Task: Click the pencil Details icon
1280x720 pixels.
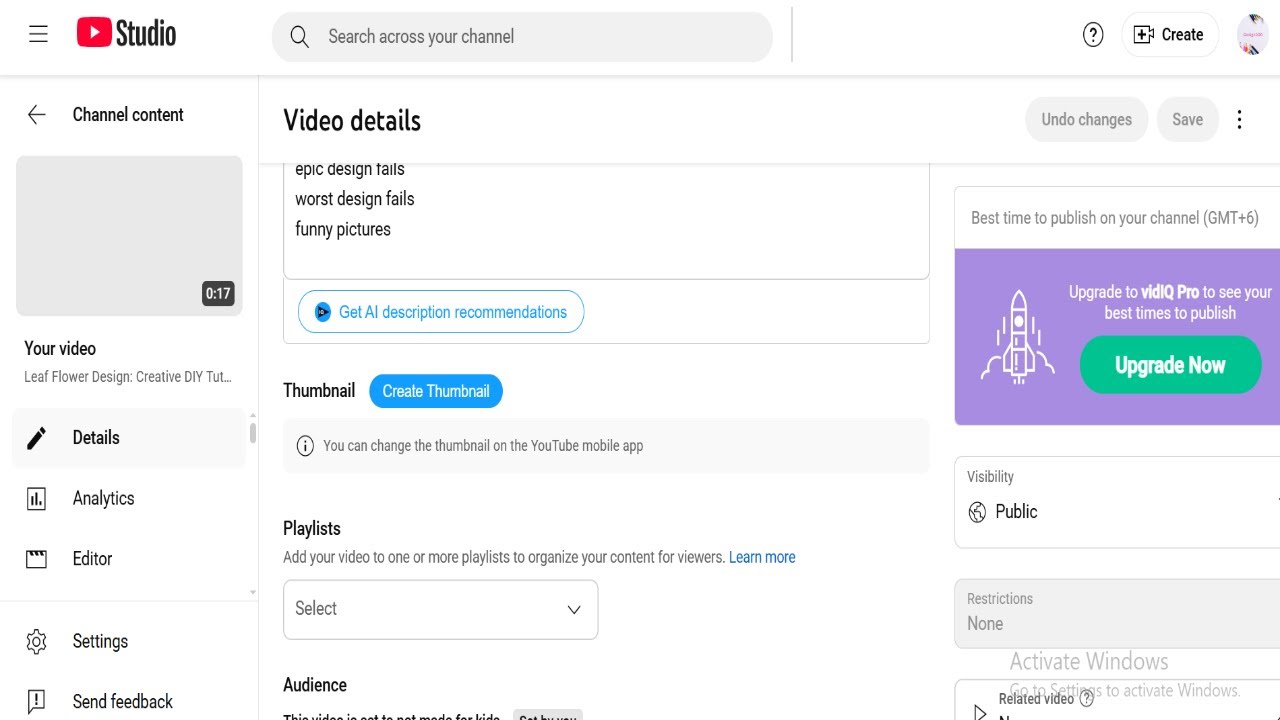Action: click(x=37, y=438)
